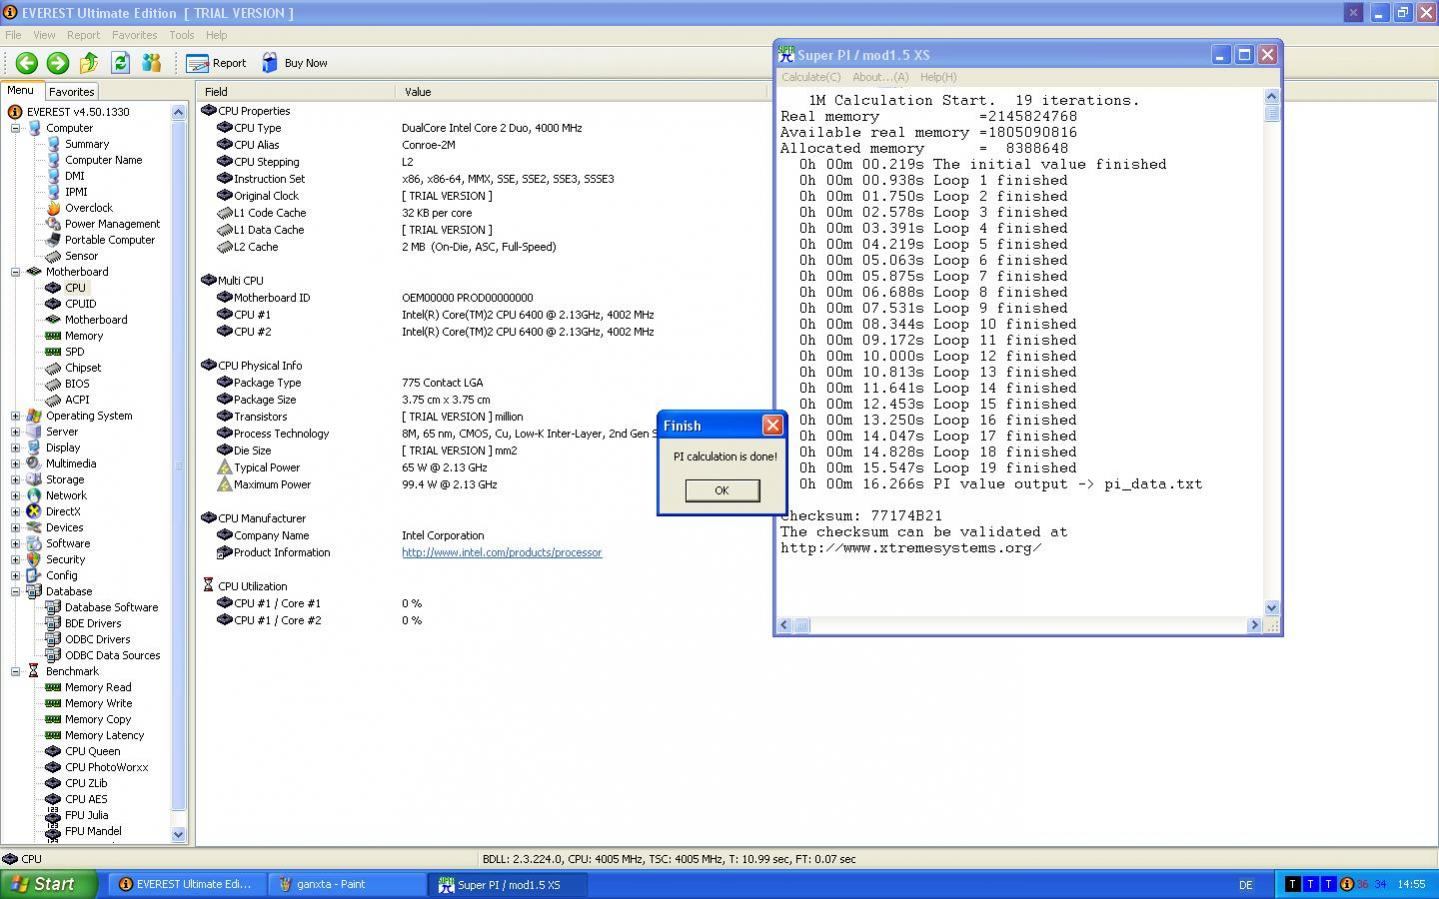1439x899 pixels.
Task: Collapse the Database tree node
Action: click(15, 592)
